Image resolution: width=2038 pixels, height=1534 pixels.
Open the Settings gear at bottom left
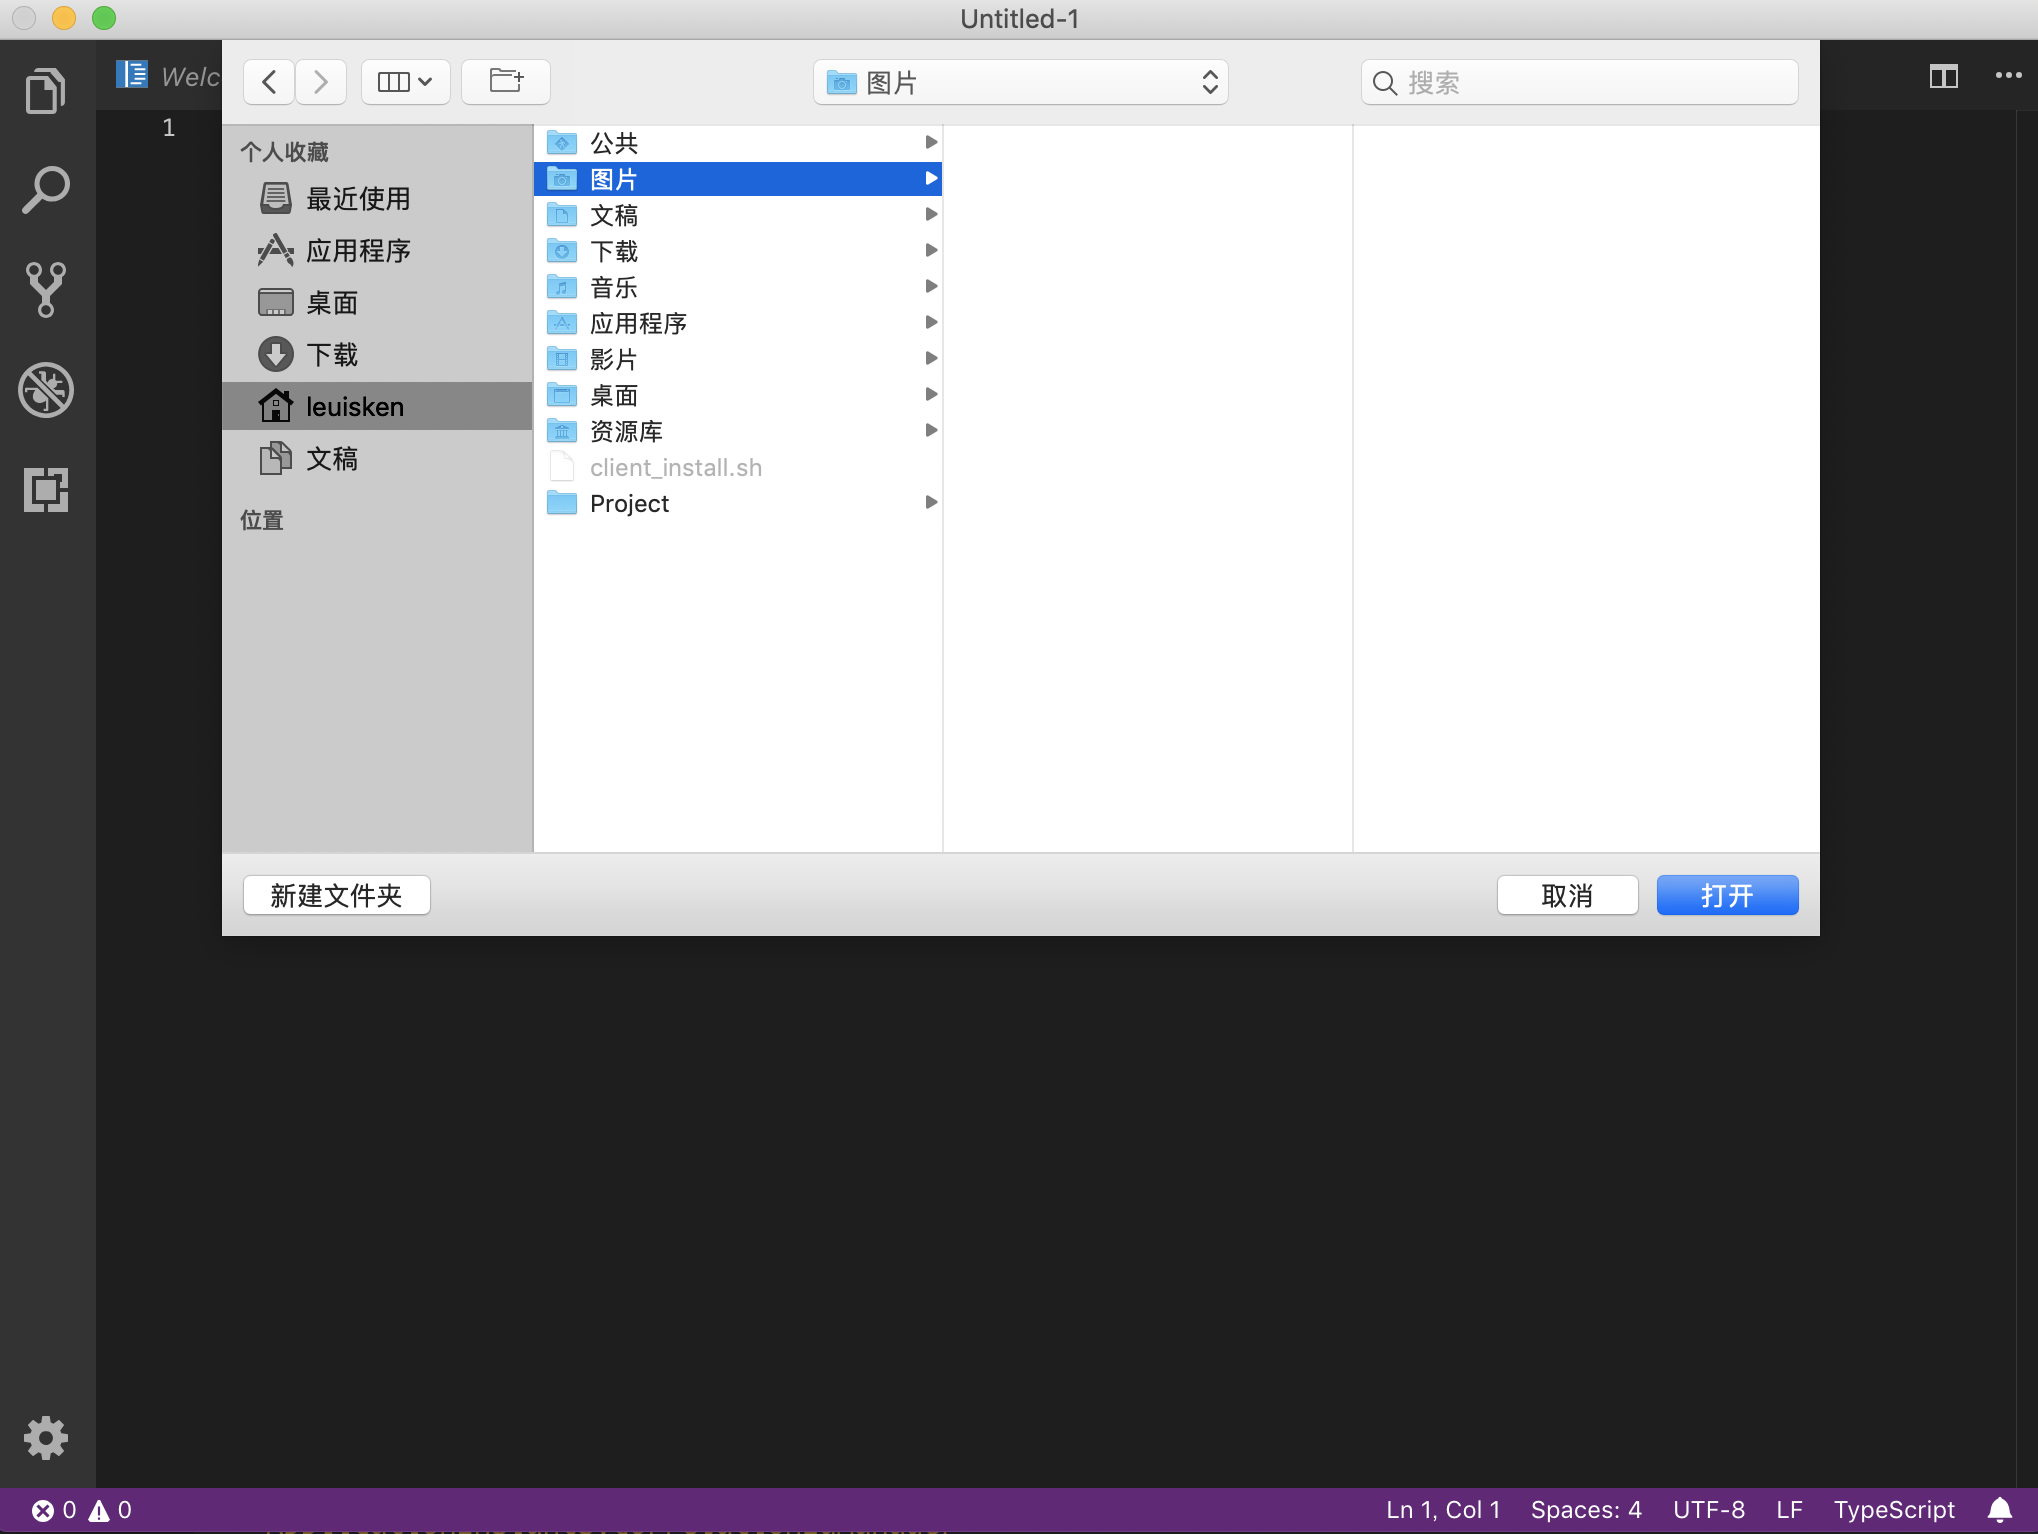tap(45, 1437)
